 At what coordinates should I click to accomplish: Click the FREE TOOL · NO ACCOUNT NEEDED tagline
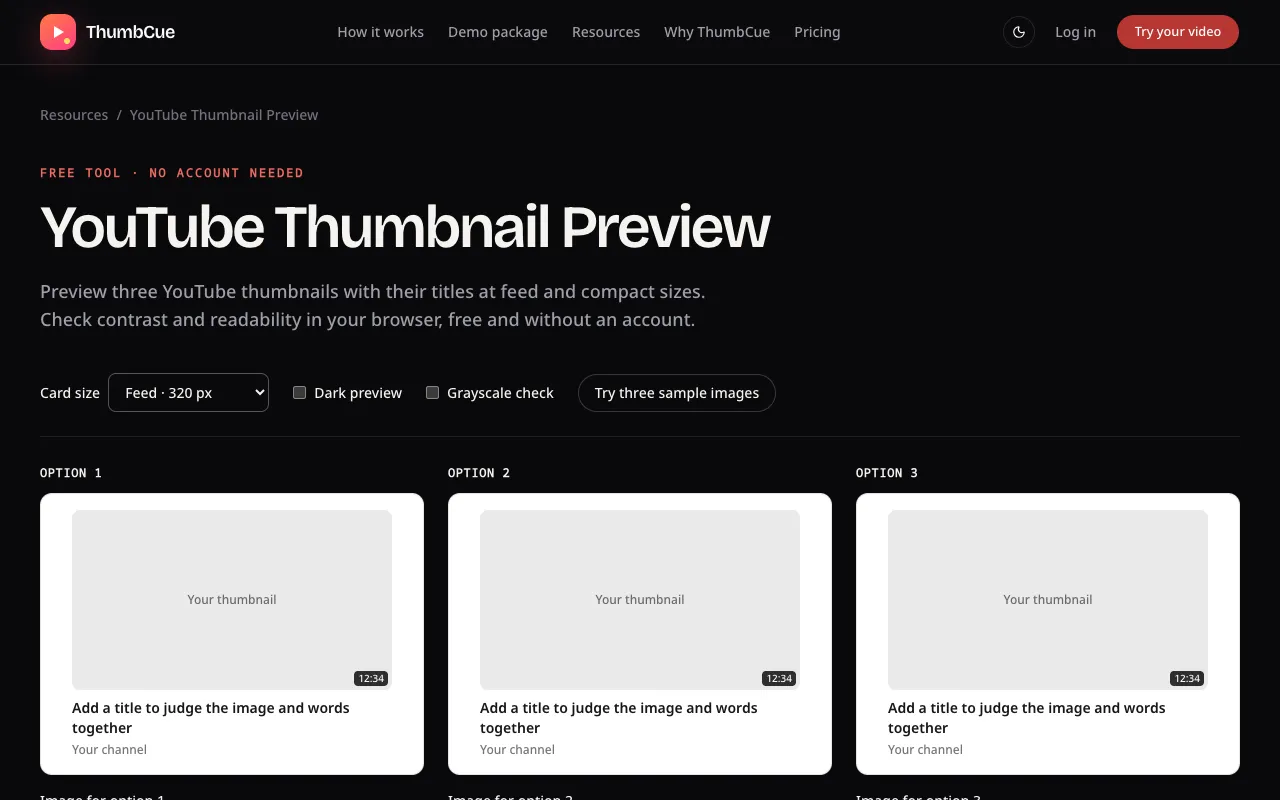point(172,173)
